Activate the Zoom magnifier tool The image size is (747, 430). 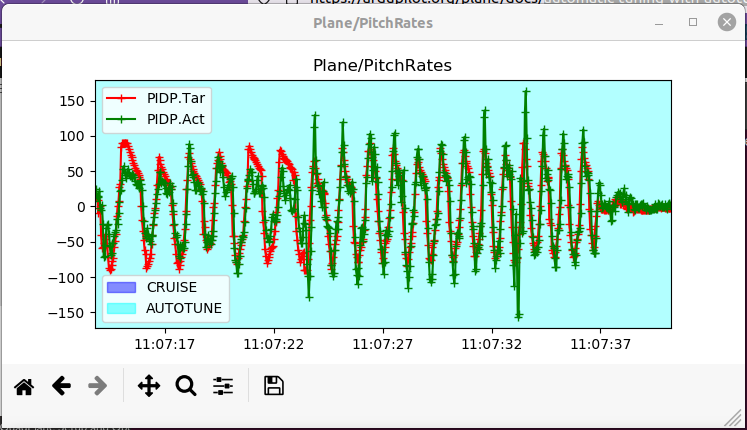[x=186, y=386]
